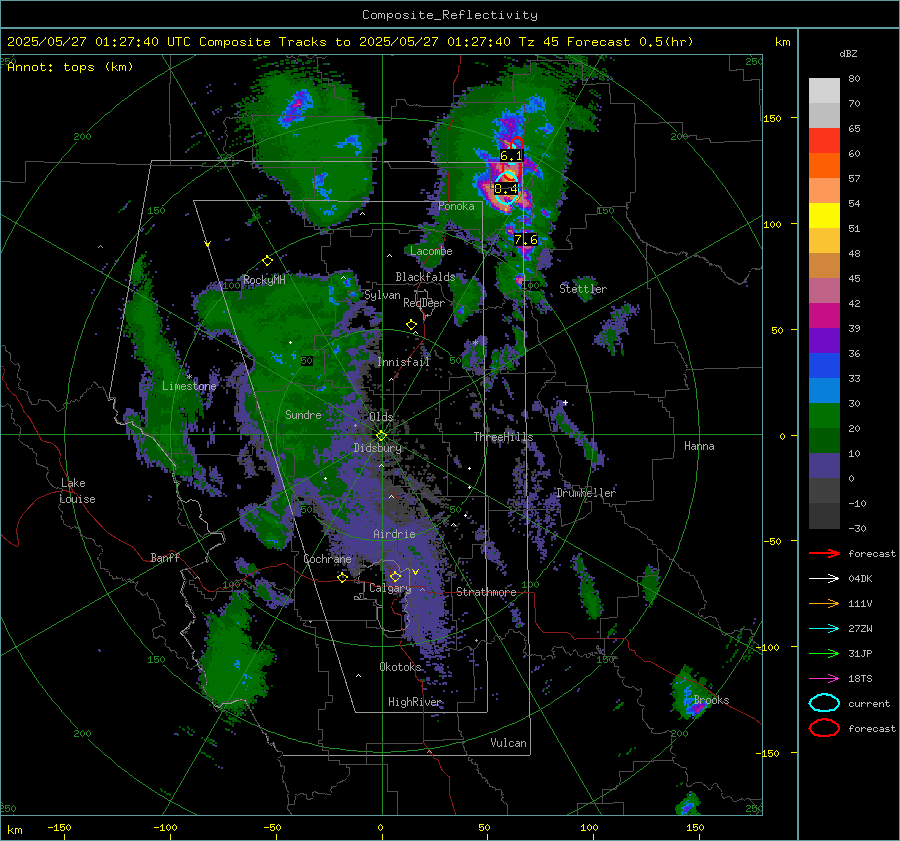Click the HighRiver label
The image size is (900, 841).
[415, 702]
